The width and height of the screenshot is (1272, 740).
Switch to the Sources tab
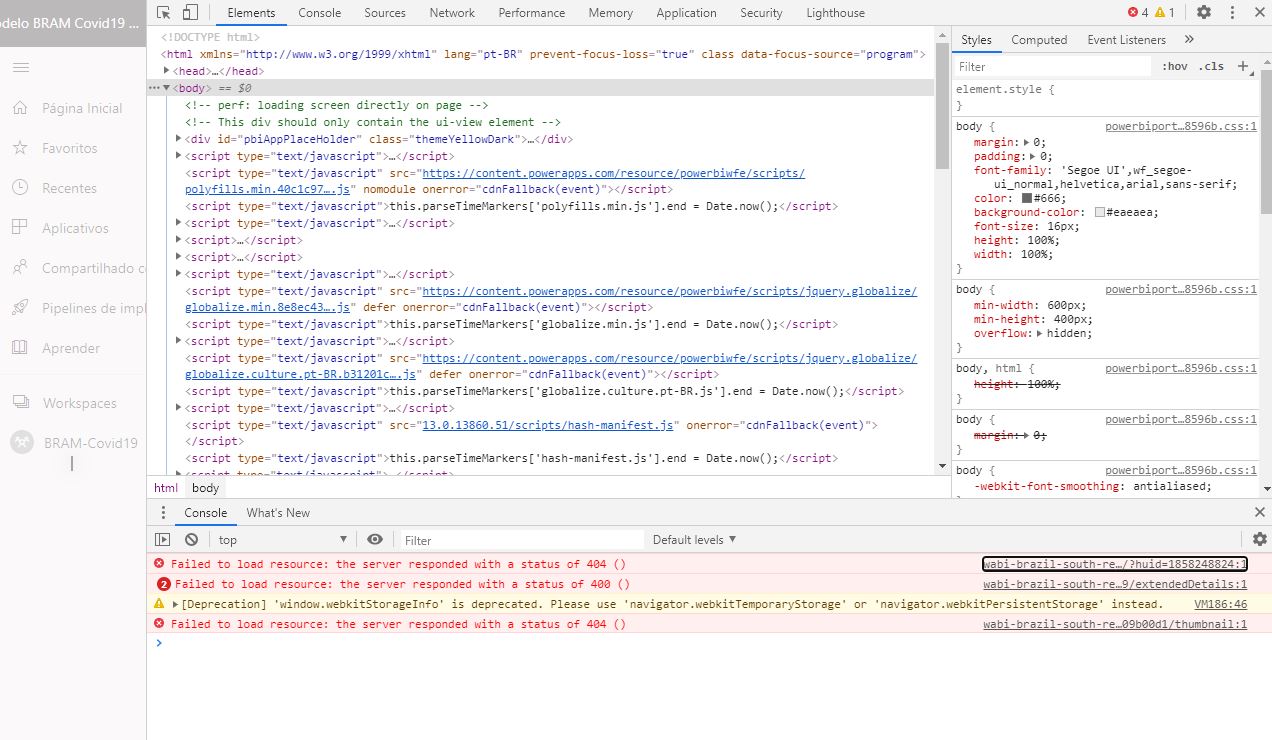(385, 13)
